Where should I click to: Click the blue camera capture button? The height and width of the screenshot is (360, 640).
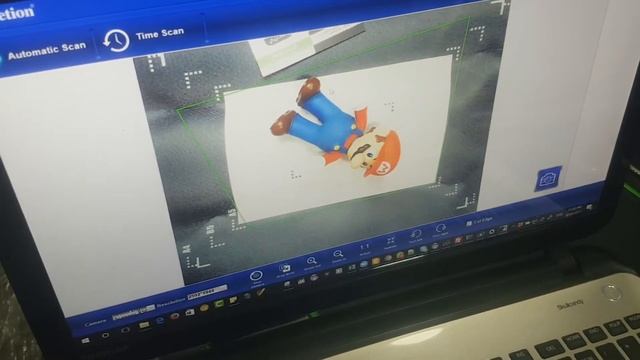[548, 178]
